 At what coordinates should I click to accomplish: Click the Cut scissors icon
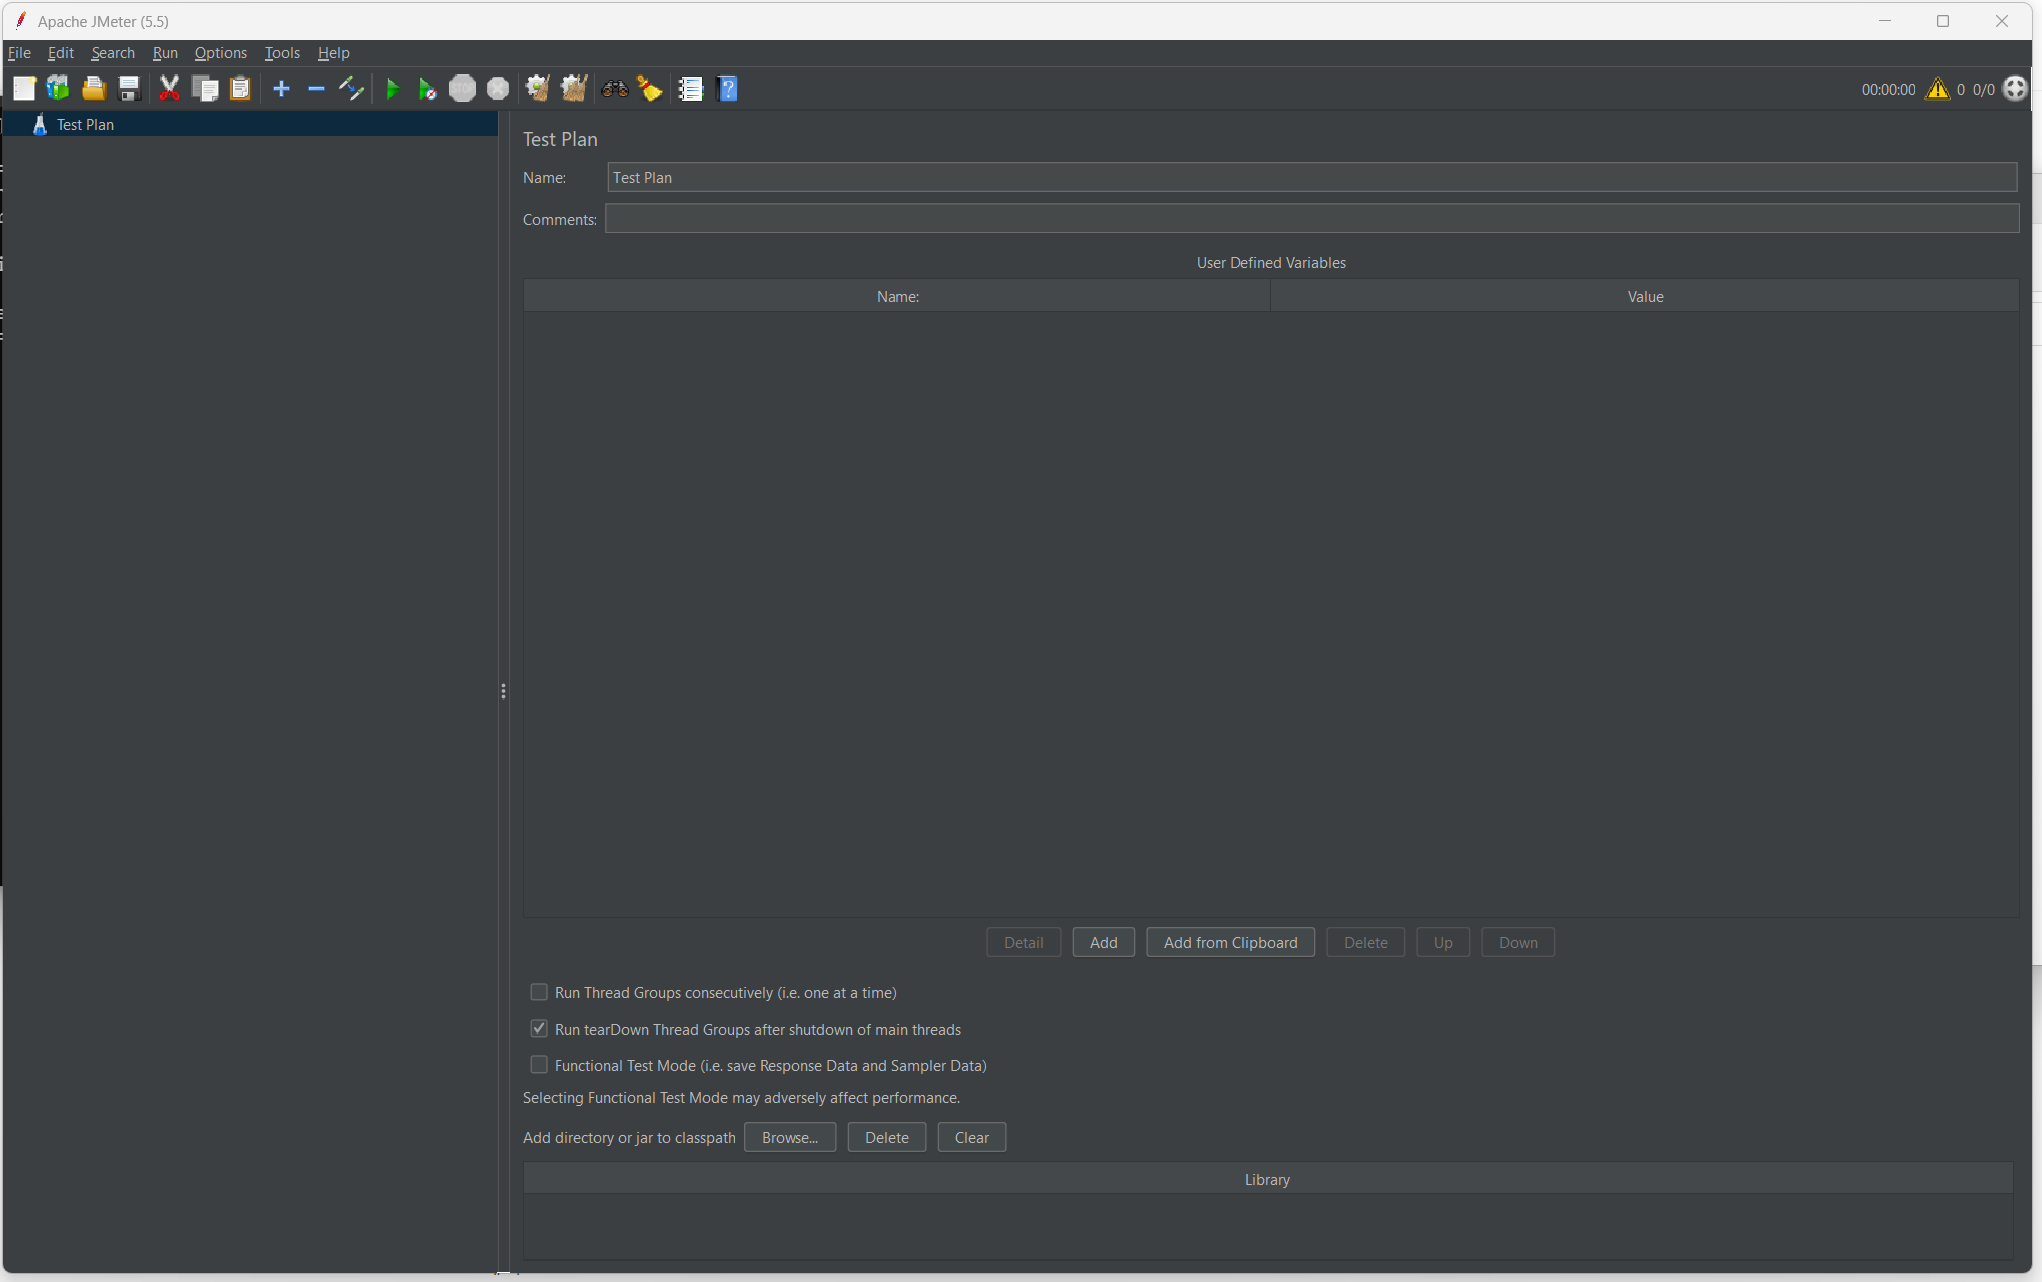(170, 89)
